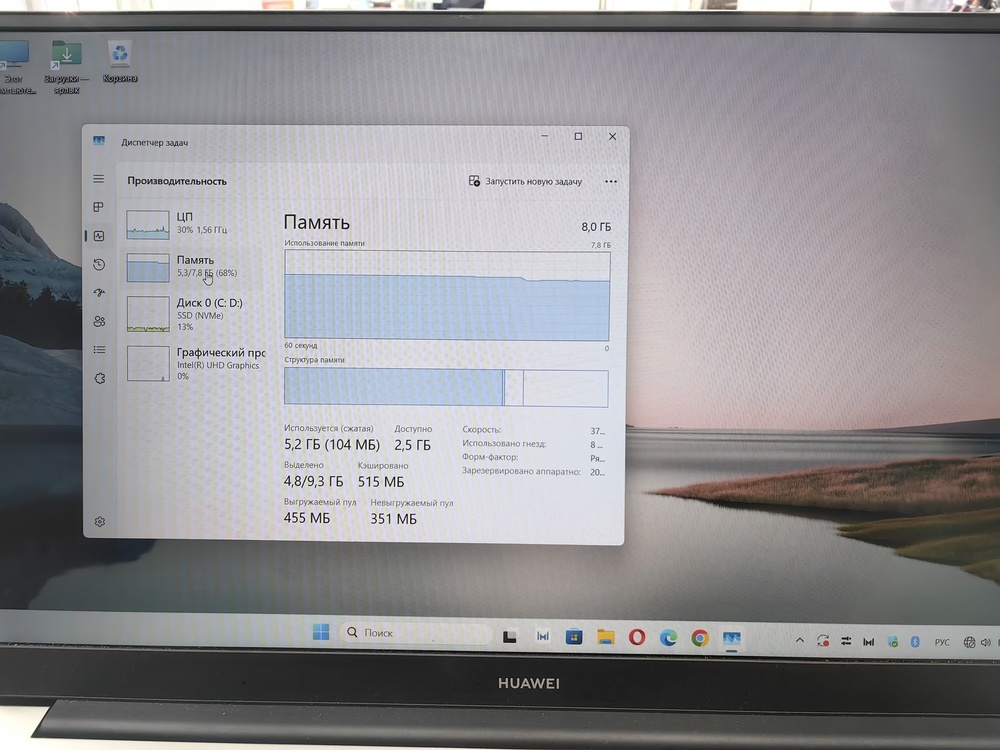1000x750 pixels.
Task: Open Microsoft Store from the taskbar
Action: (574, 636)
